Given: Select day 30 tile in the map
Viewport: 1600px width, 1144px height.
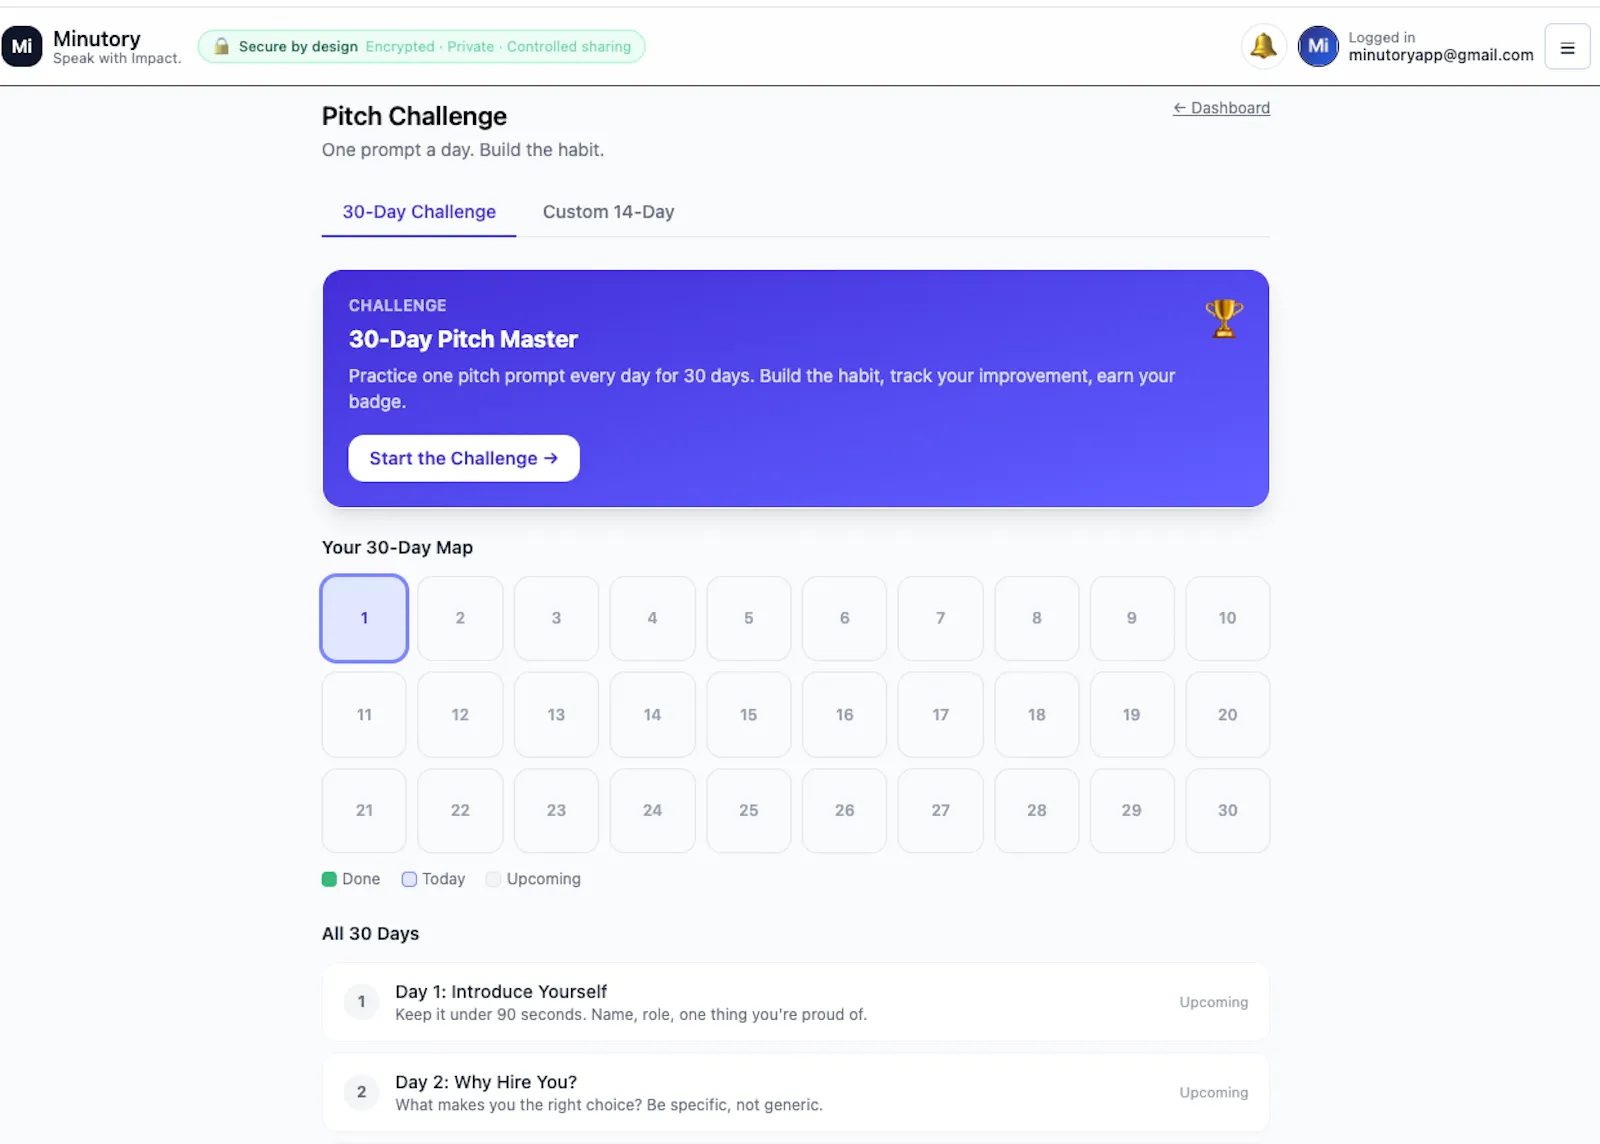Looking at the screenshot, I should pyautogui.click(x=1228, y=810).
